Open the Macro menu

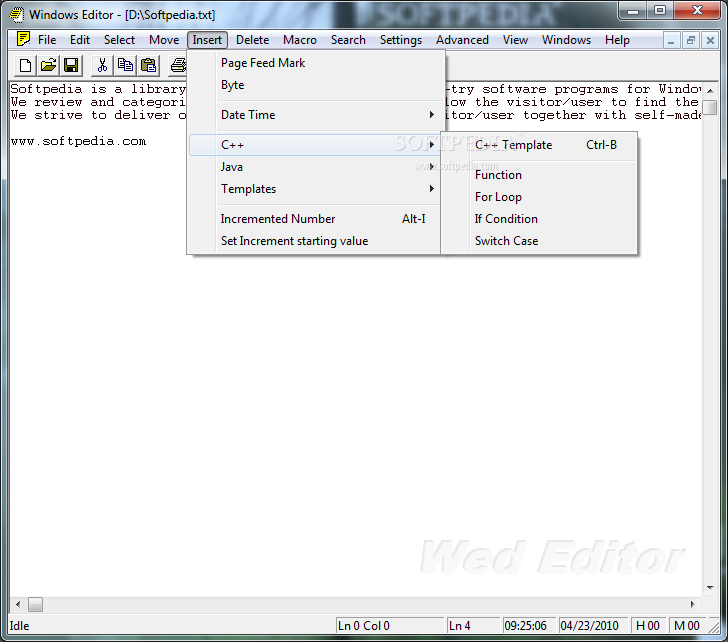[300, 40]
